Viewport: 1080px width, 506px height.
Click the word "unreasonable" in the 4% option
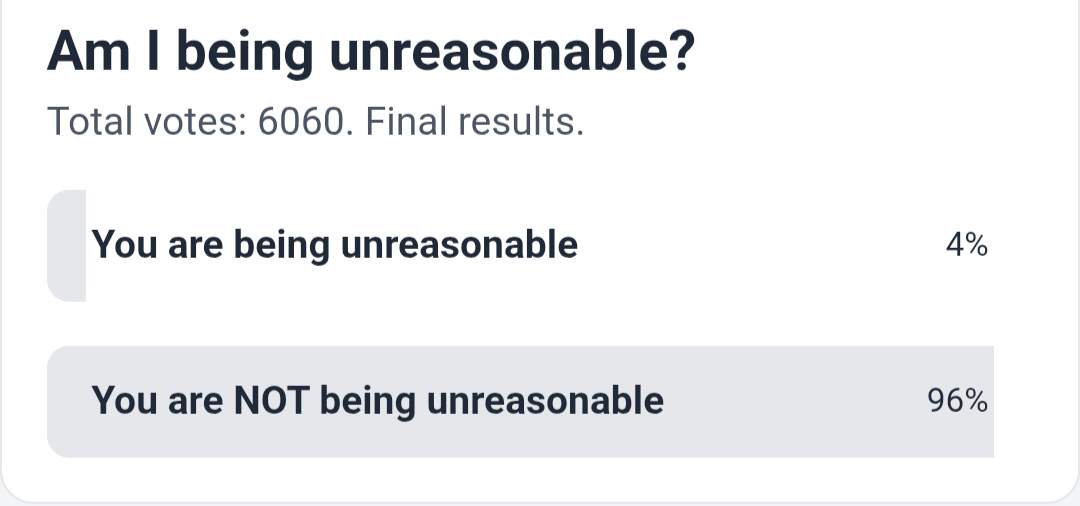pyautogui.click(x=459, y=244)
